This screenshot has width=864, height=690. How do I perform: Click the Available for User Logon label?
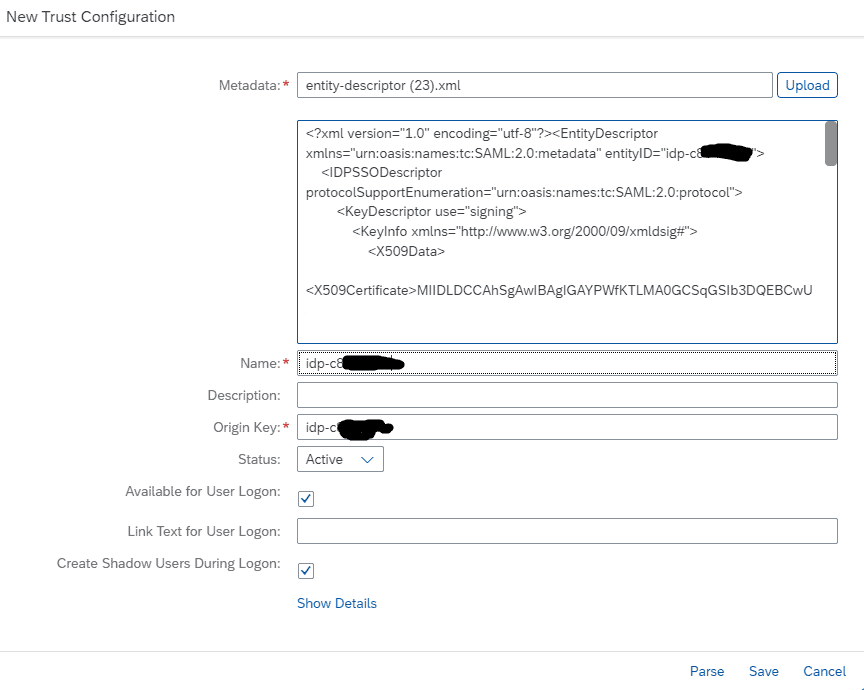click(203, 492)
